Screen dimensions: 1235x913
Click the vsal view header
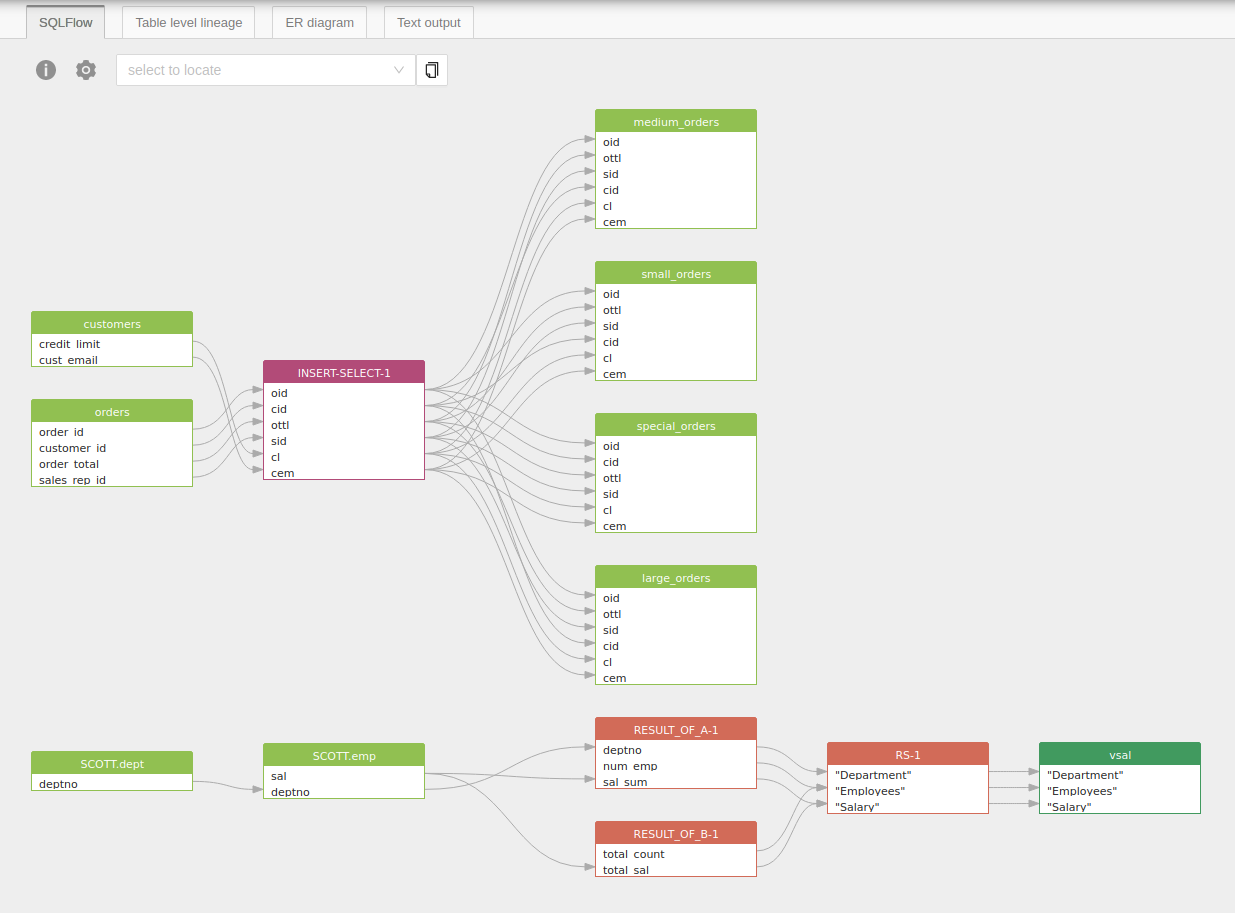(x=1120, y=755)
